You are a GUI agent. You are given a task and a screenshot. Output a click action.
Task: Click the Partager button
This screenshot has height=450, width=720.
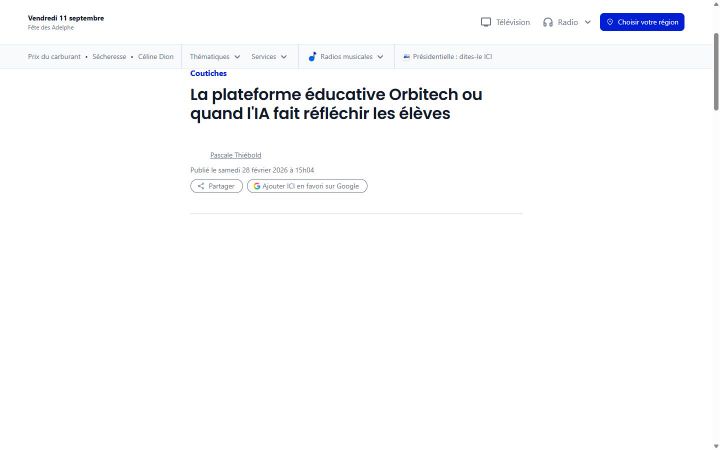pos(216,186)
